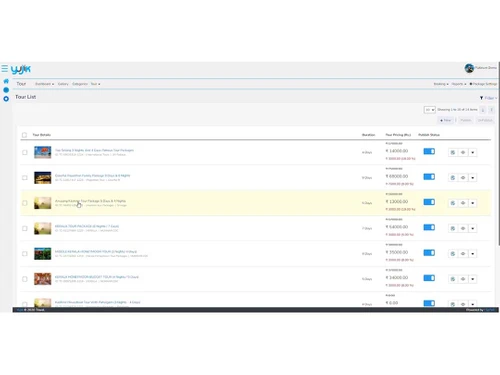View the ₹35000.00 tour via eye icon
500x375 pixels.
(x=463, y=254)
